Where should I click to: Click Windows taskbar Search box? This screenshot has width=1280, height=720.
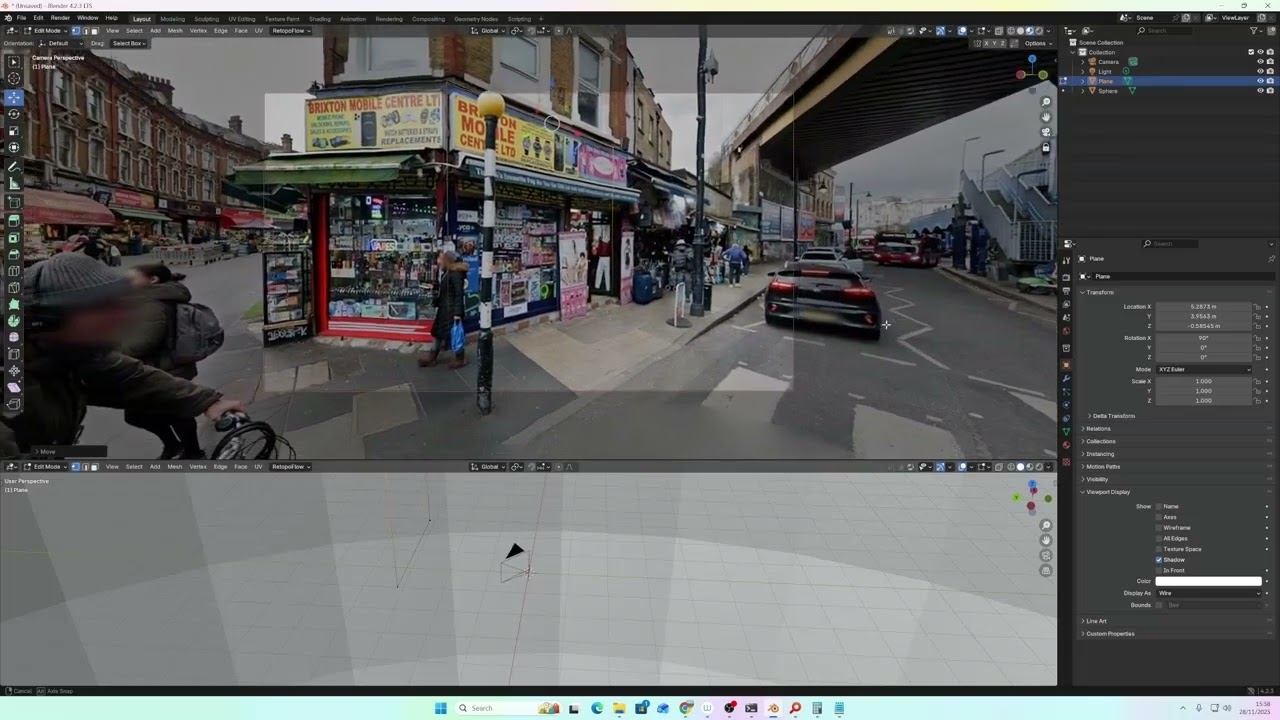506,708
